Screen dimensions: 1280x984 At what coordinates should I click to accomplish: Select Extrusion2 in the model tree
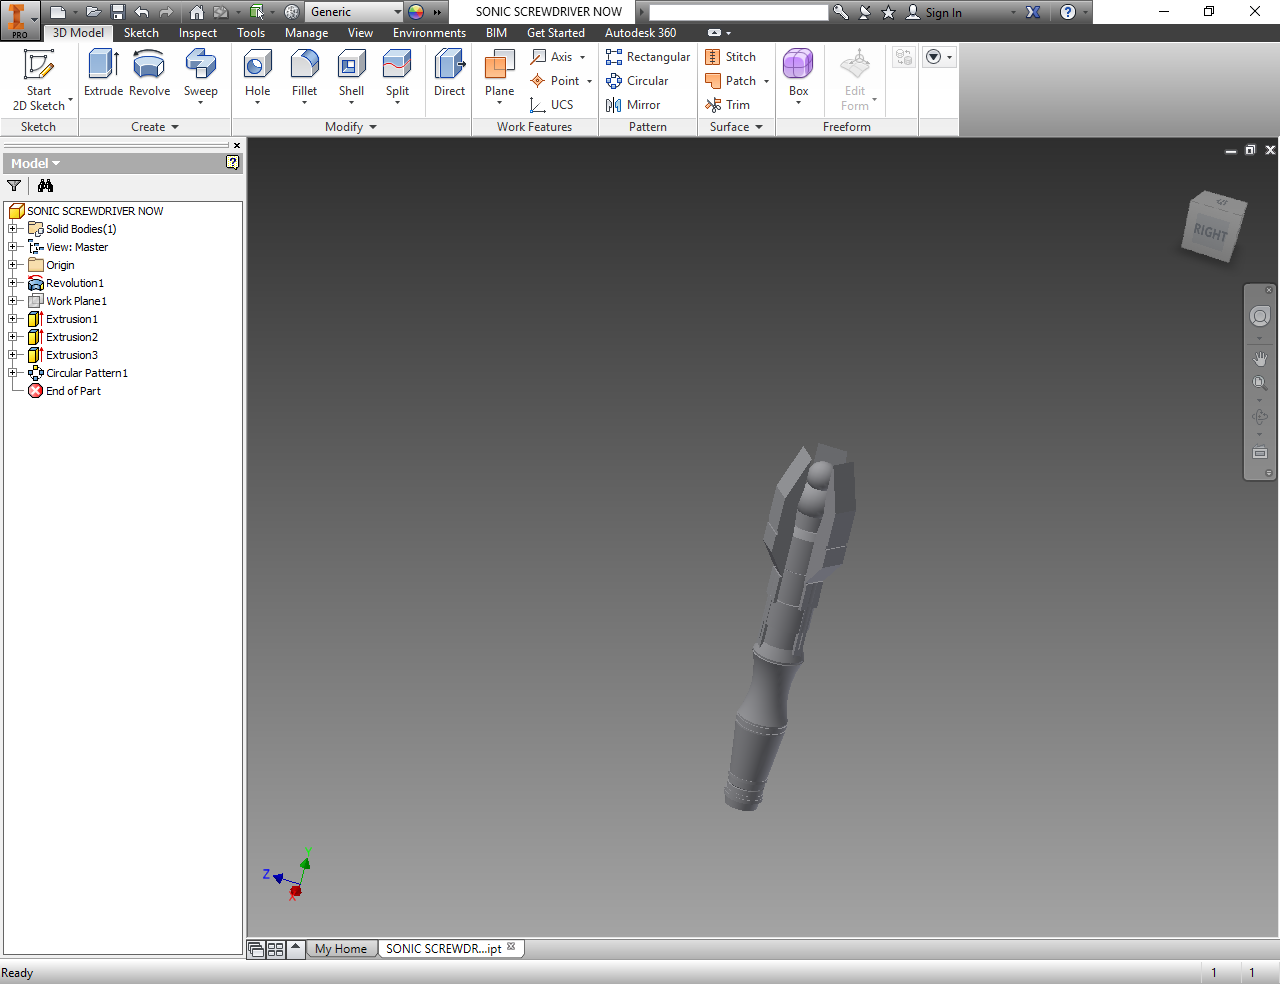(72, 337)
